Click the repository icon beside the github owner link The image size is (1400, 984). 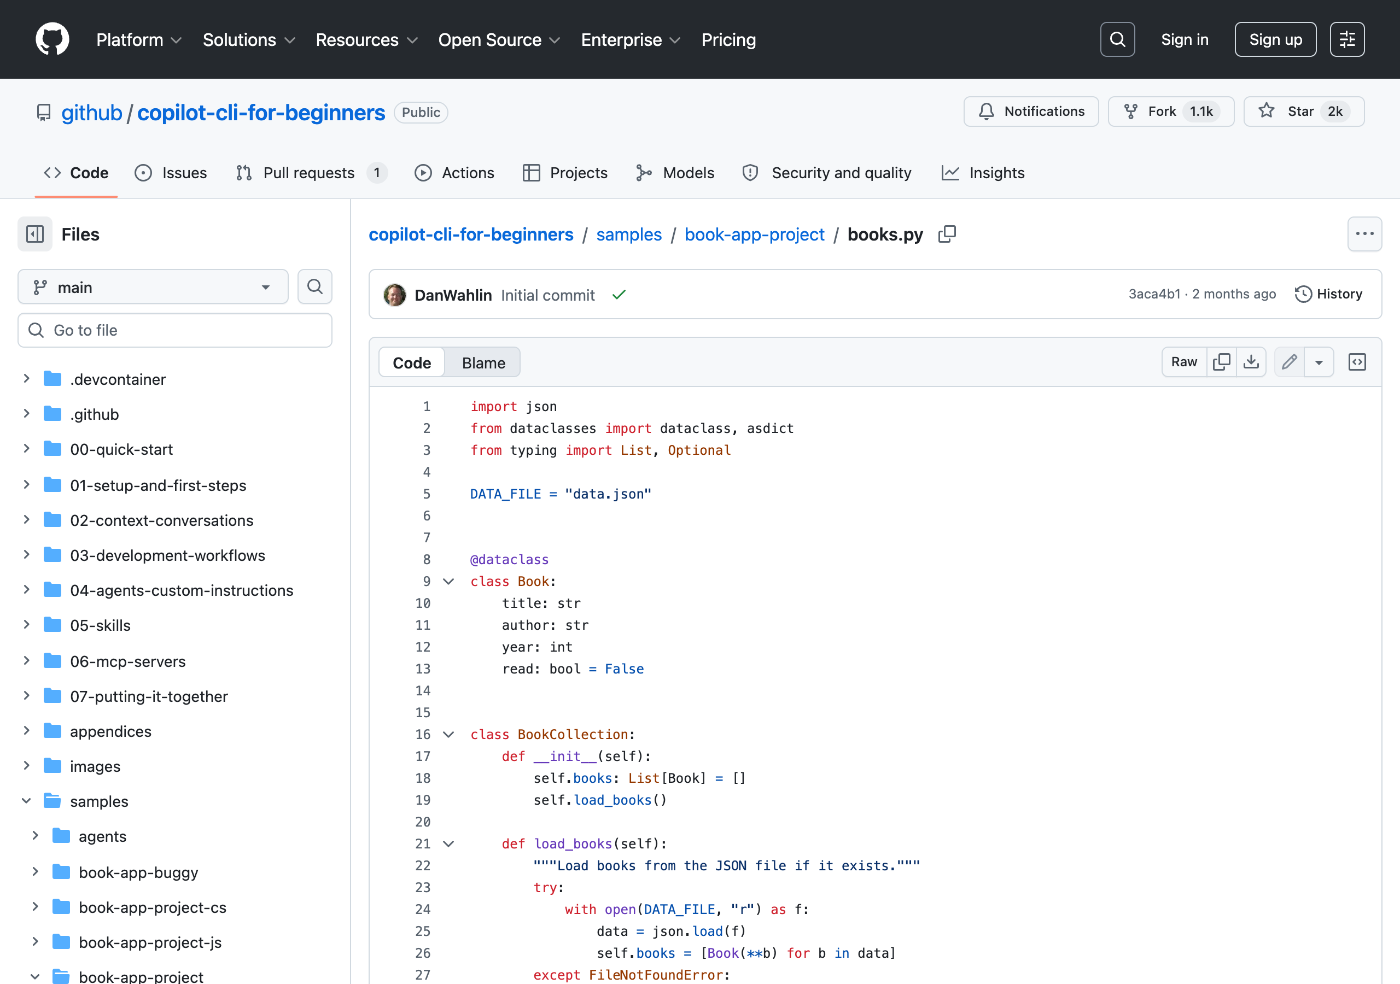44,113
